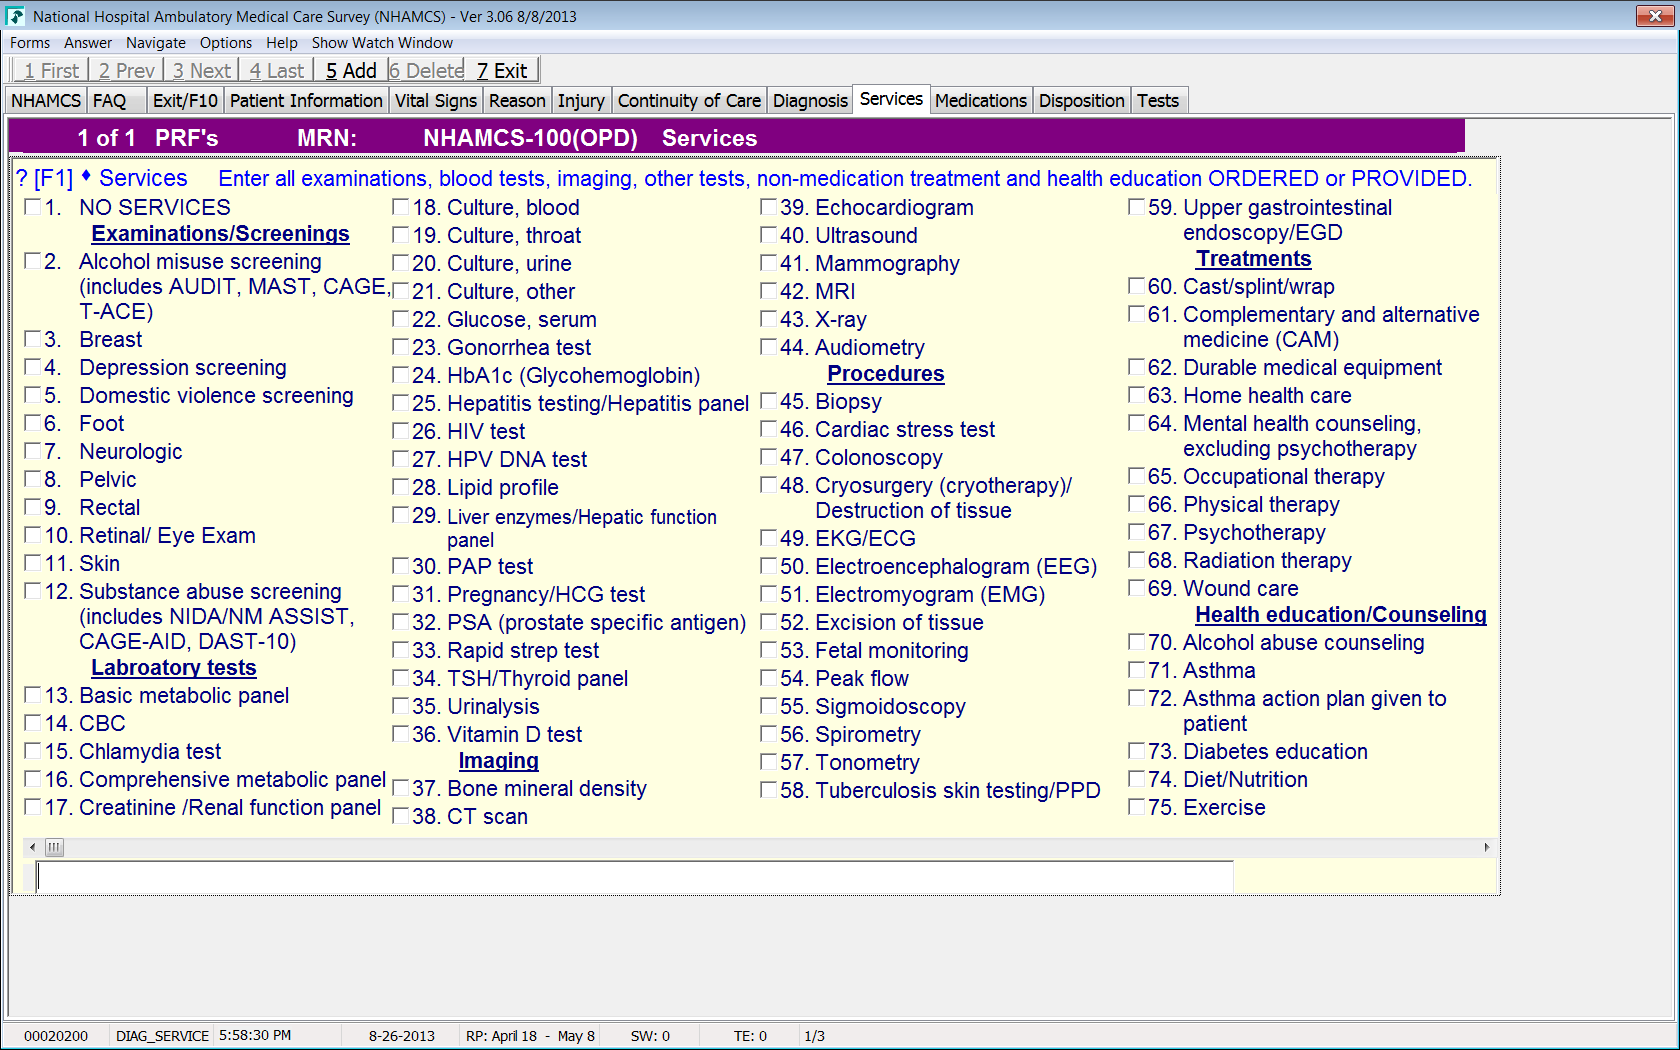Switch to the Vital Signs tab
Image resolution: width=1680 pixels, height=1050 pixels.
point(435,101)
